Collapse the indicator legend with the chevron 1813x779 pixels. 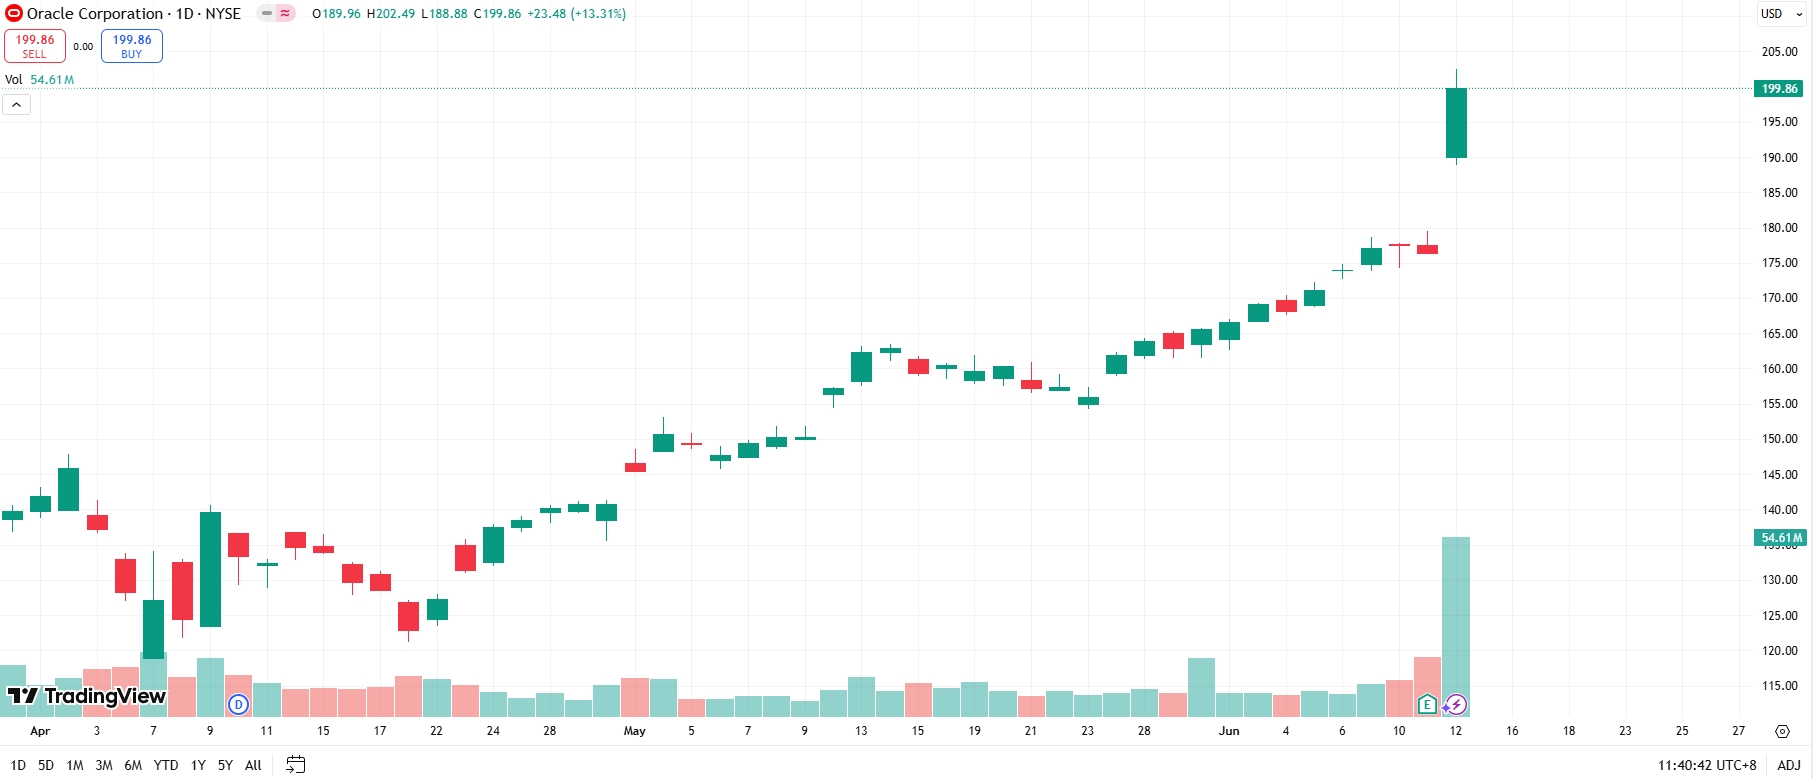point(17,104)
